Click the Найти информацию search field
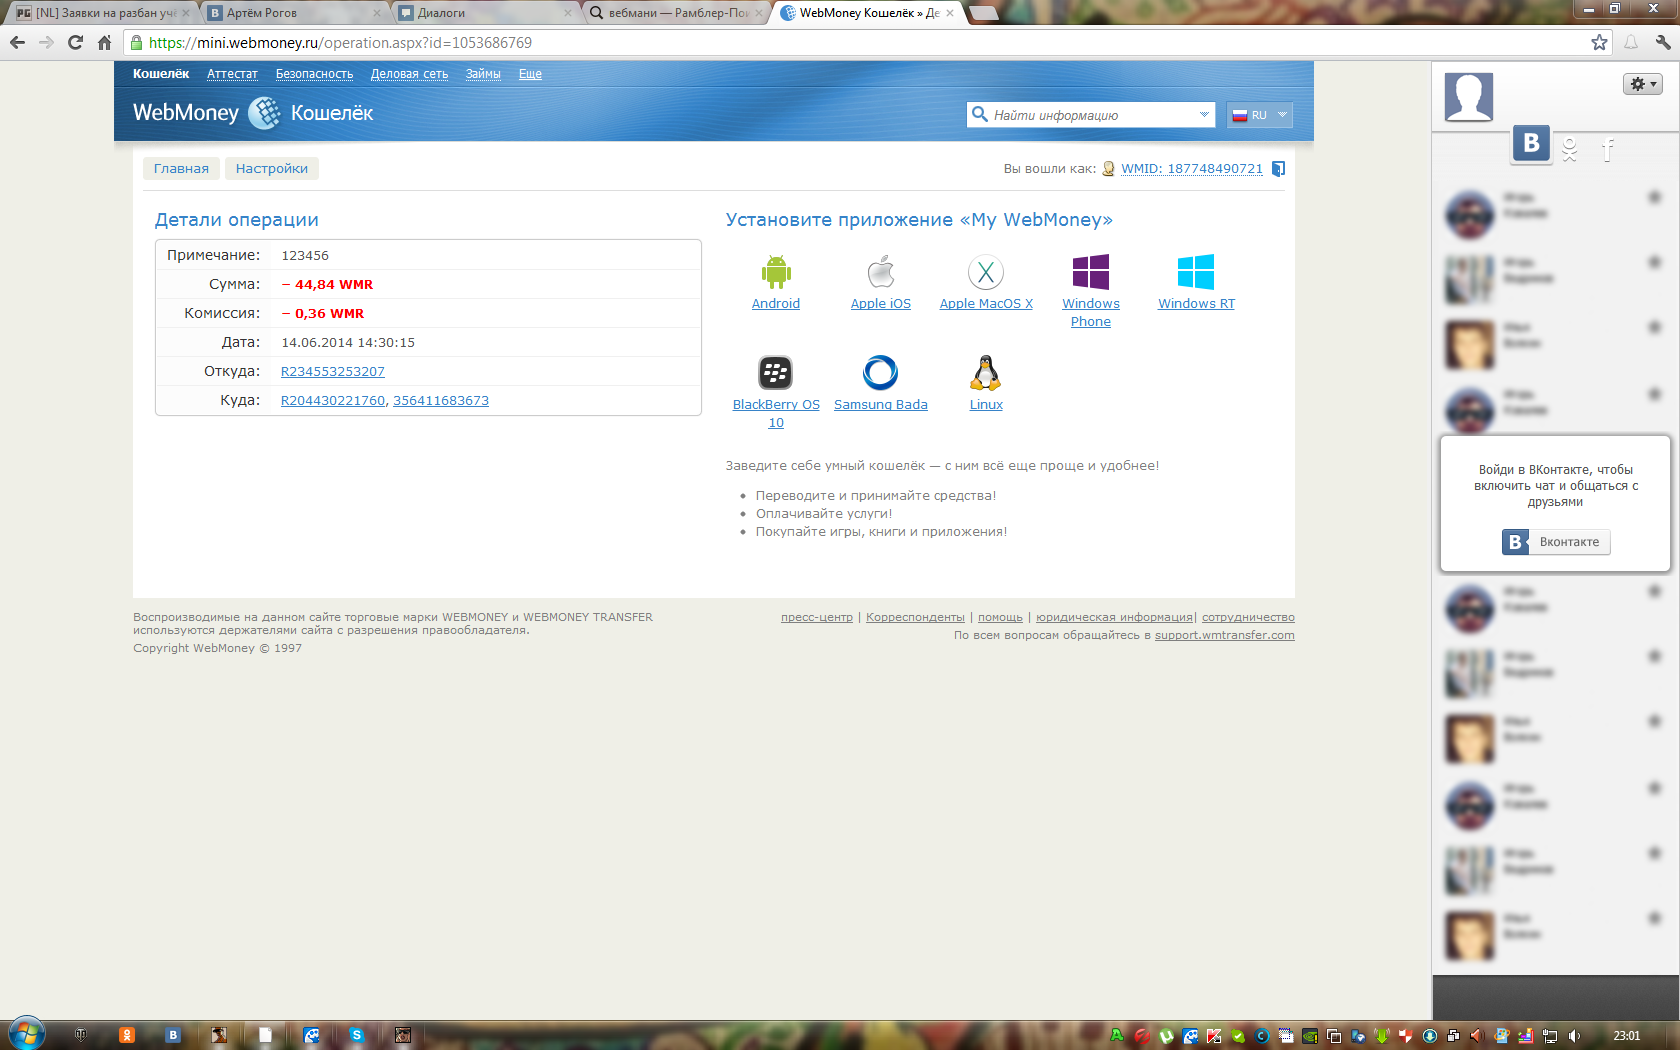1680x1050 pixels. [x=1091, y=115]
